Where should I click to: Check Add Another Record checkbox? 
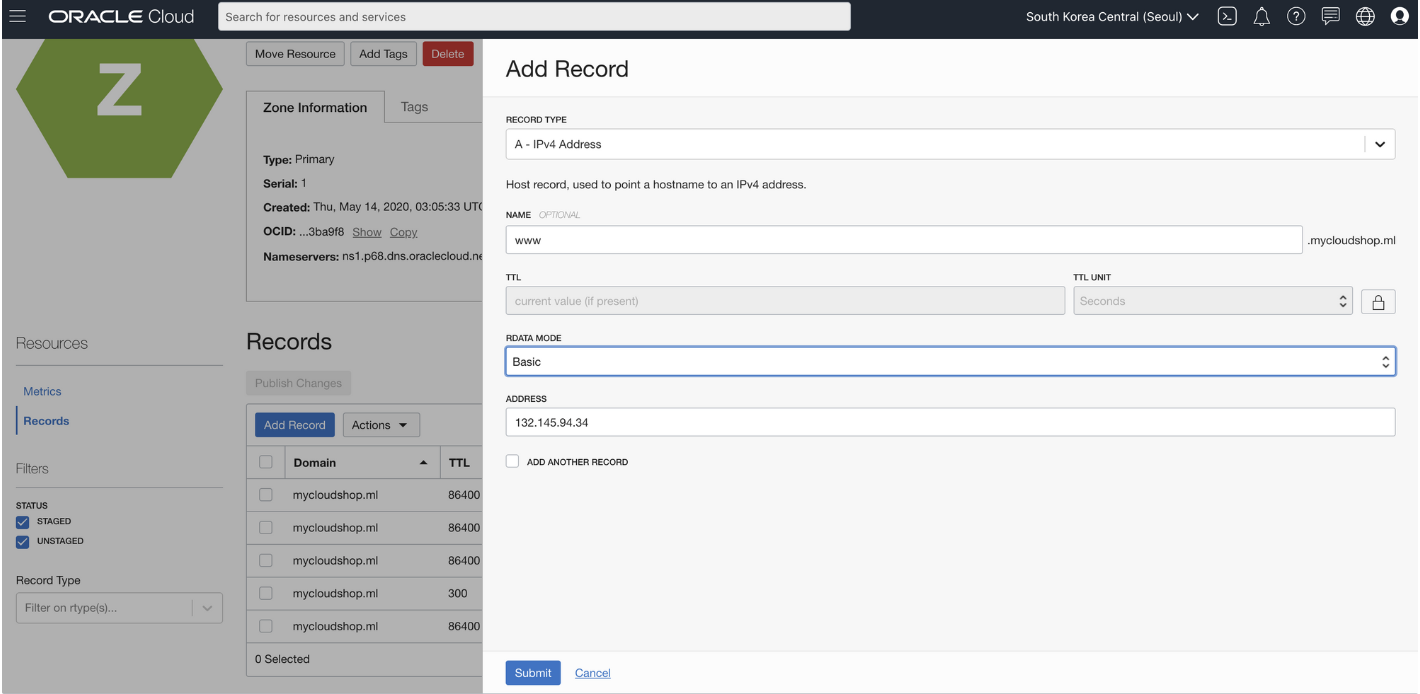tap(512, 462)
